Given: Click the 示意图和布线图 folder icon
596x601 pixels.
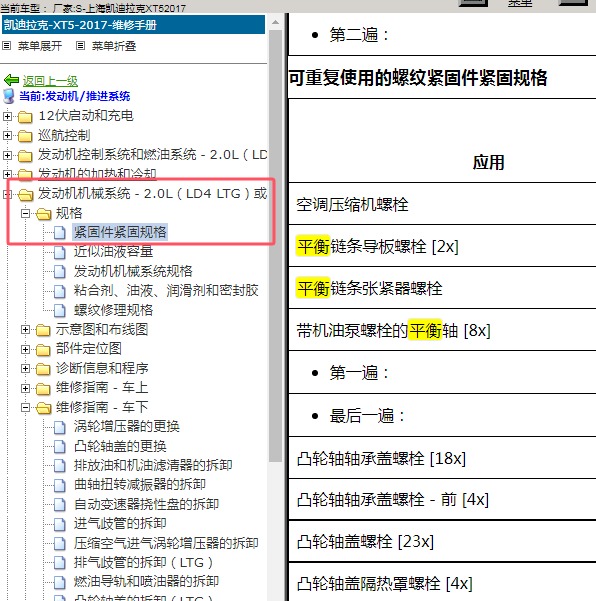Looking at the screenshot, I should (43, 330).
